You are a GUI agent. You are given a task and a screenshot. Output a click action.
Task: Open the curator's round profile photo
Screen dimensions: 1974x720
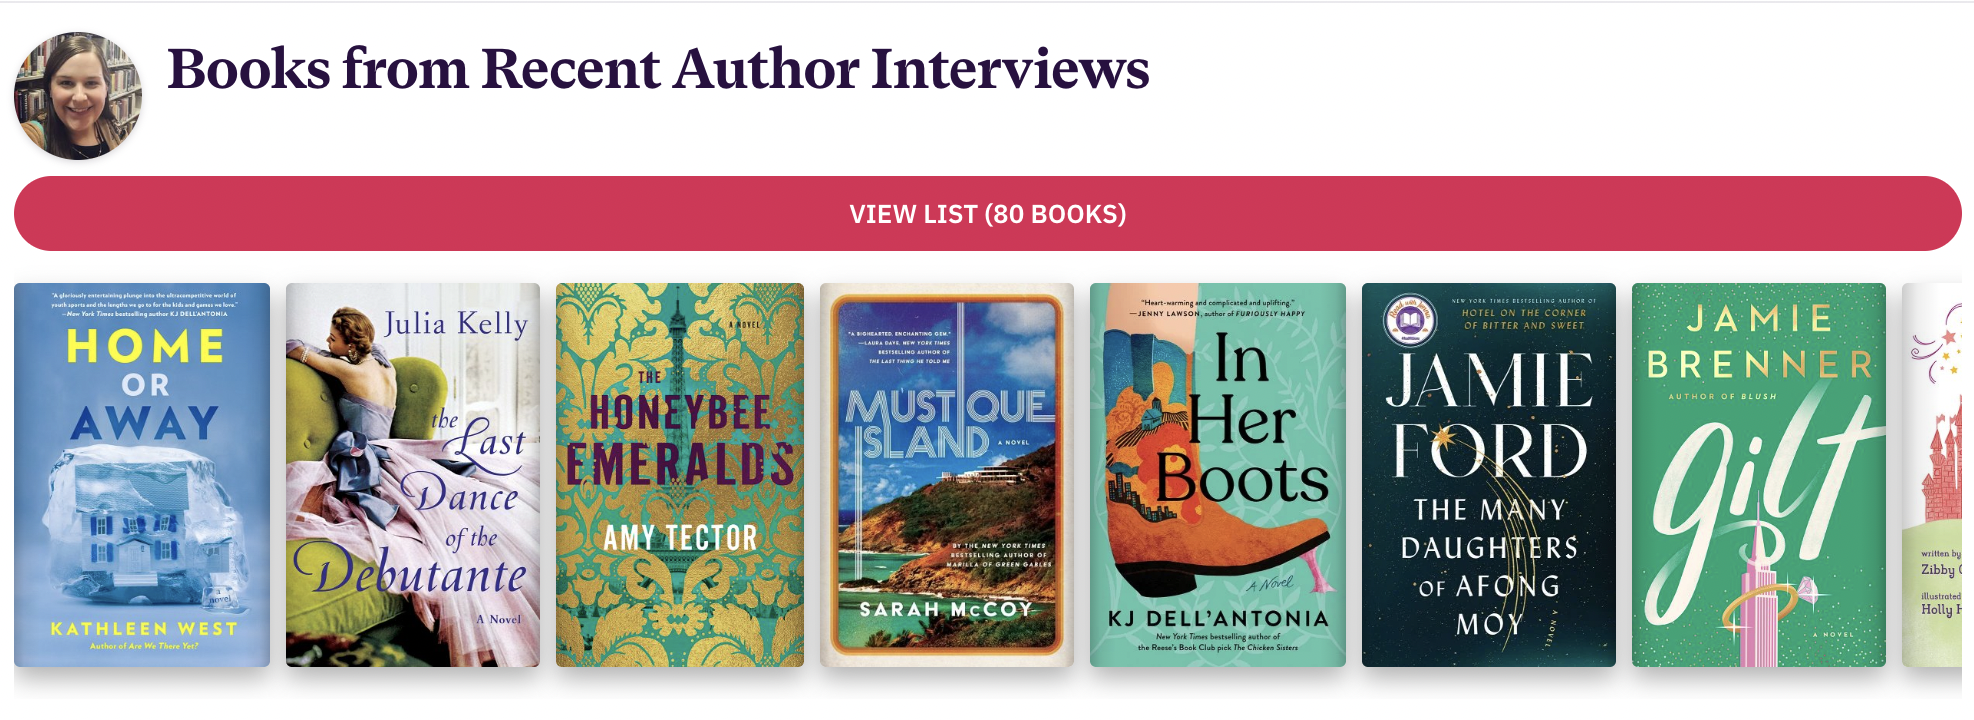pos(78,96)
